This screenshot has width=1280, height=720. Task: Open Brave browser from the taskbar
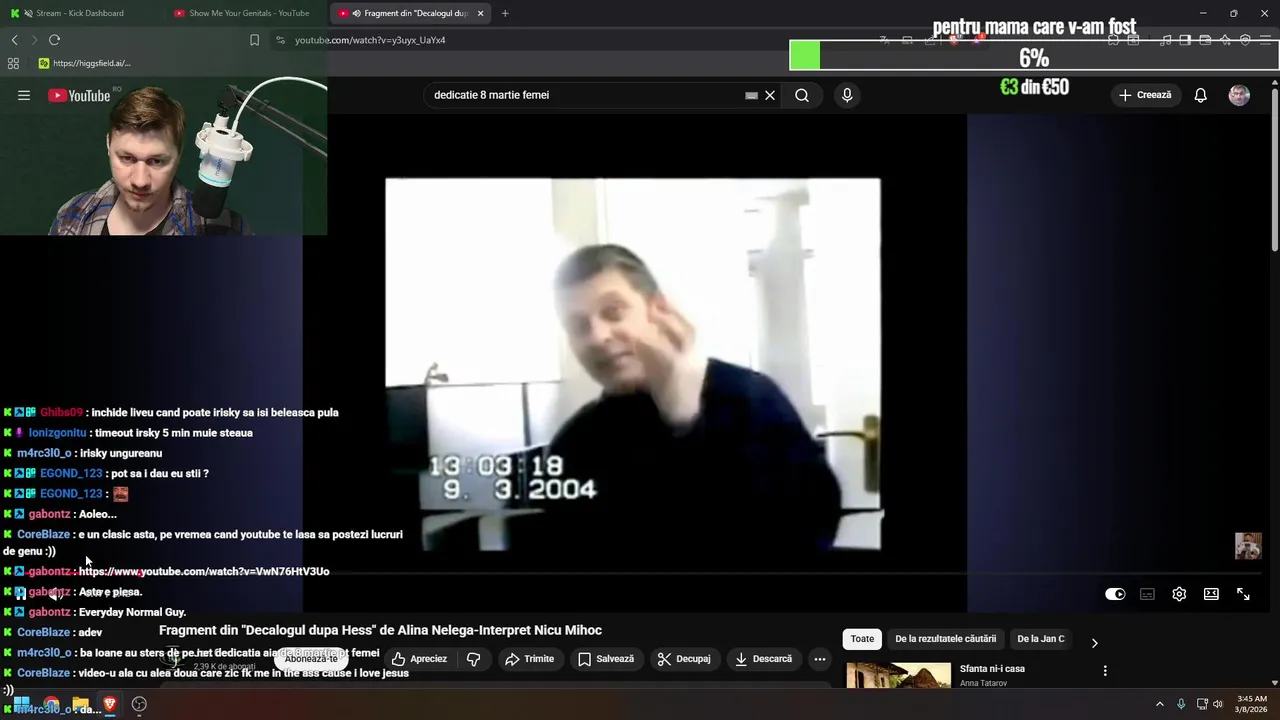(109, 704)
